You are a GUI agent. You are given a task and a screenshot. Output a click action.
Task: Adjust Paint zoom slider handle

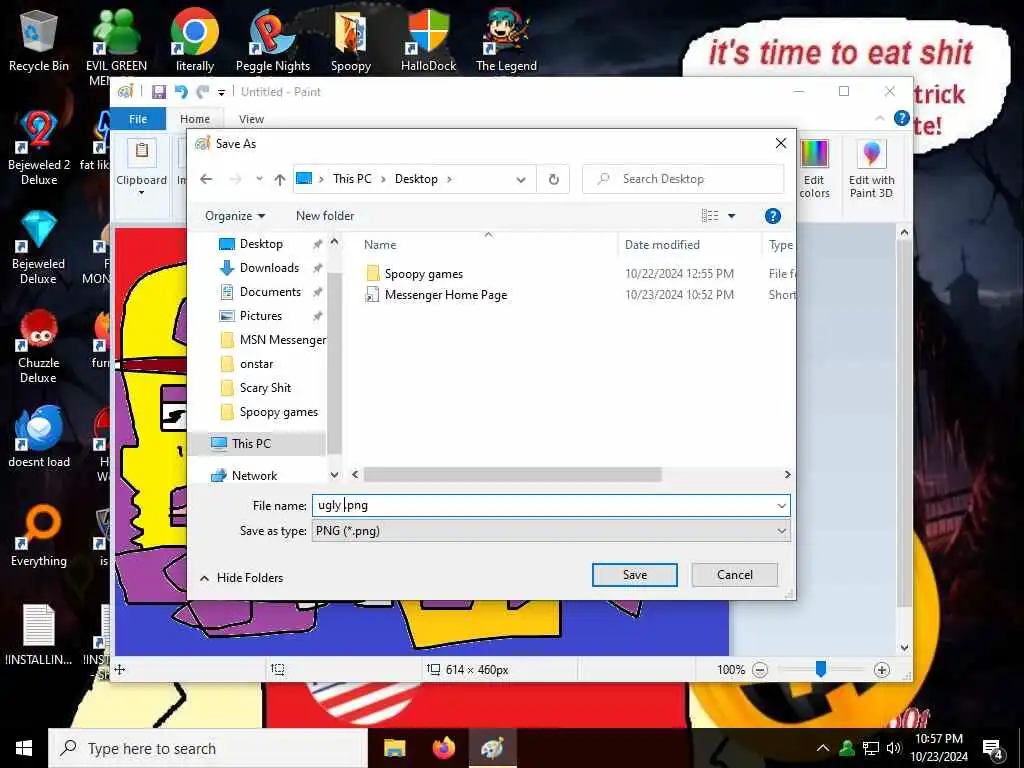click(821, 669)
